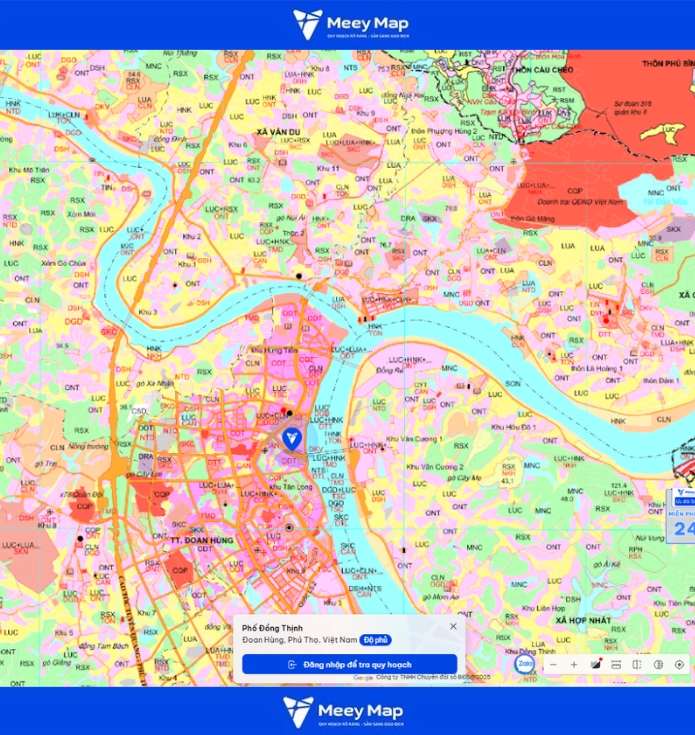Click the khu Tân Long label
Screen dimensions: 695x735
[291, 487]
